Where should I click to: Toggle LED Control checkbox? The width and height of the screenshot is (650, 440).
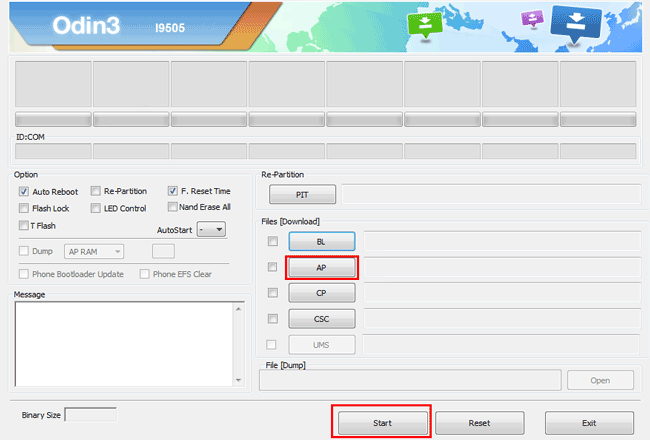tap(96, 208)
